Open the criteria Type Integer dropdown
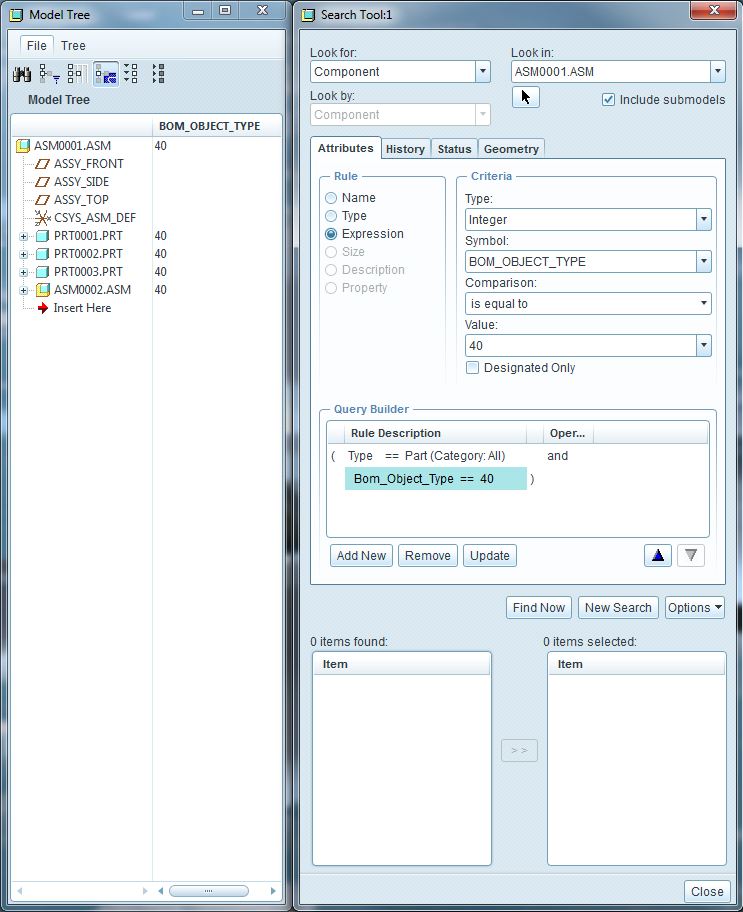743x912 pixels. [703, 220]
